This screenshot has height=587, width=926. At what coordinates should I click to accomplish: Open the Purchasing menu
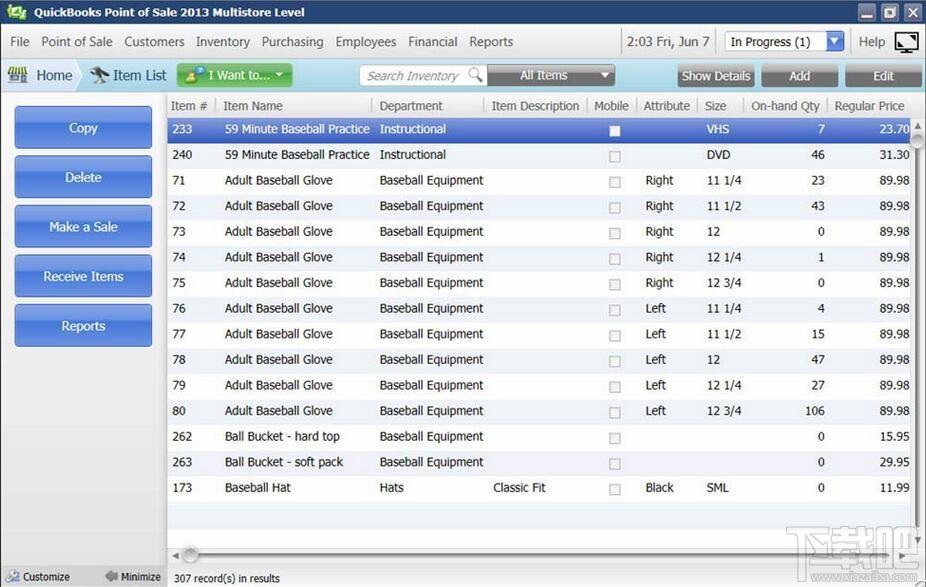coord(292,41)
